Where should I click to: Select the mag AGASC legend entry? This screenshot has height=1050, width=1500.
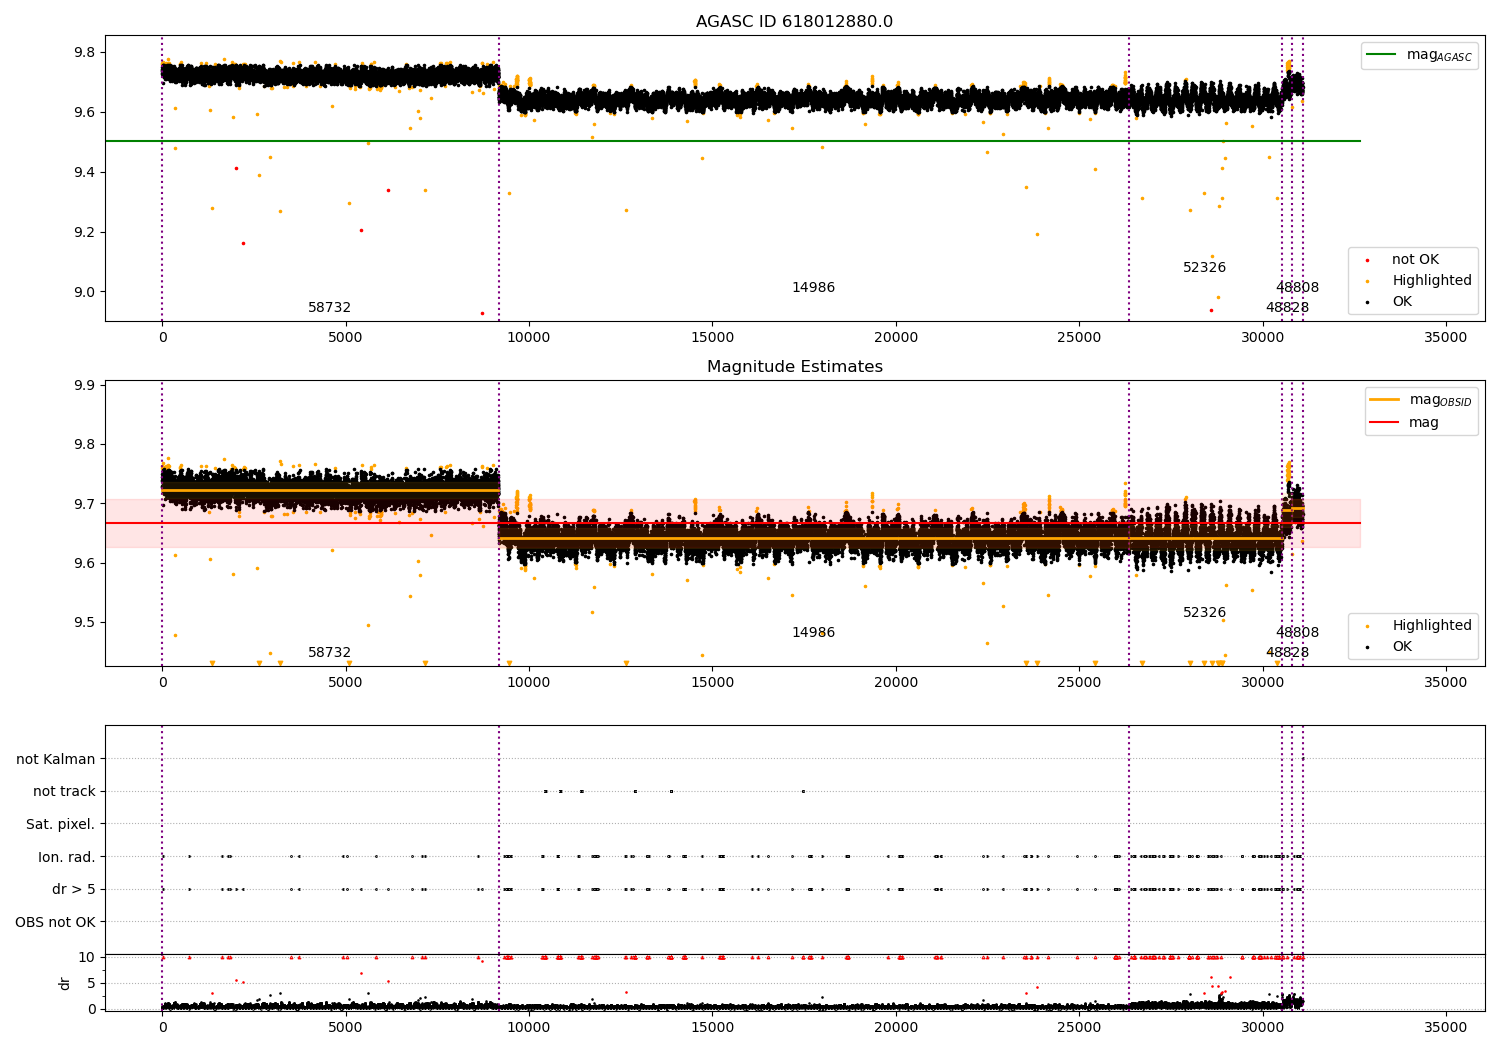pos(1419,55)
